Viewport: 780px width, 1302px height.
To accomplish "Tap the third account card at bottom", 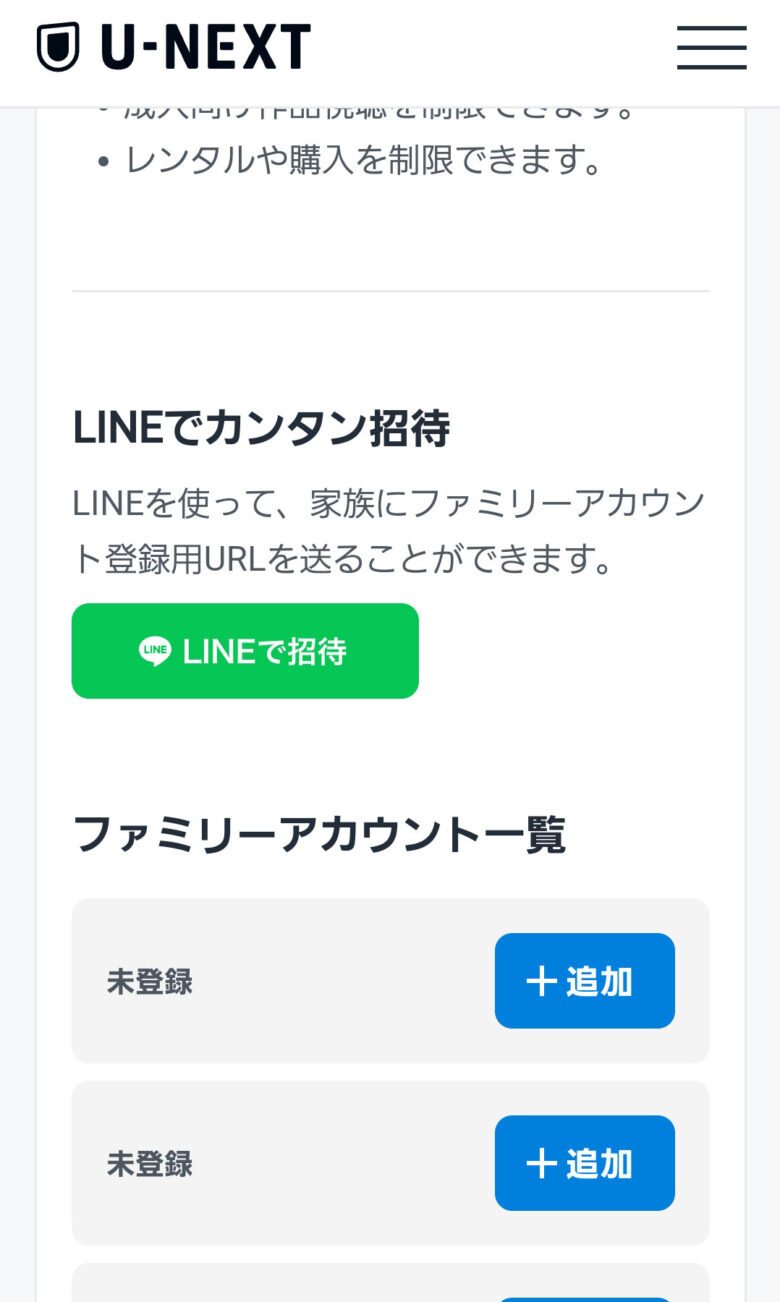I will [280, 1285].
